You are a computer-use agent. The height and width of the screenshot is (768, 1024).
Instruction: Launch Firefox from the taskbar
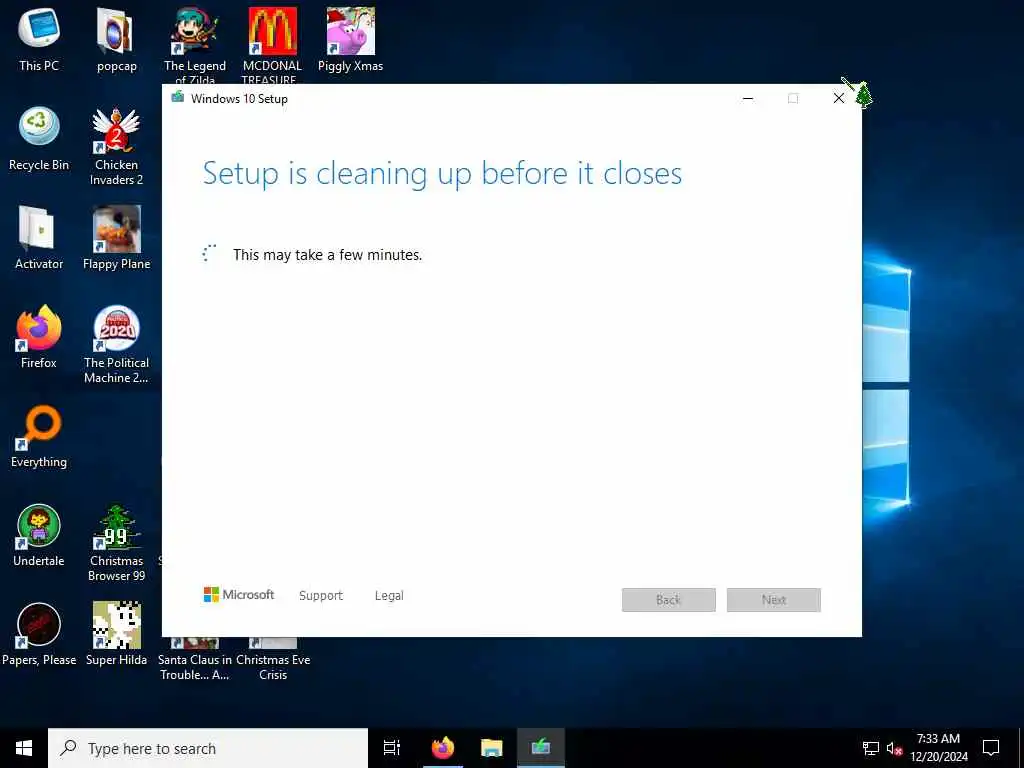[x=443, y=748]
